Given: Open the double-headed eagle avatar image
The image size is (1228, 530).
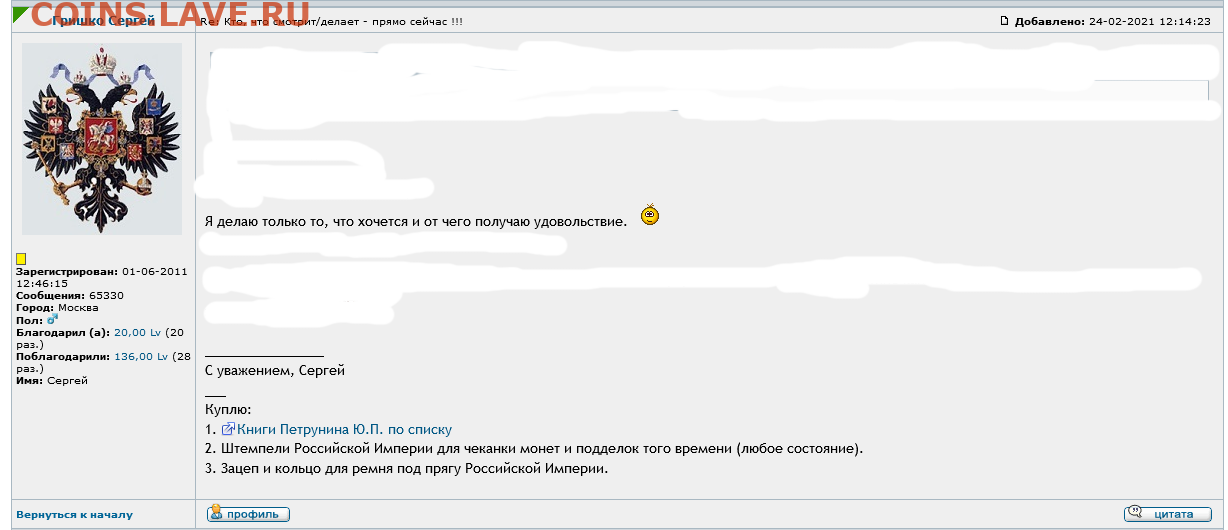Looking at the screenshot, I should [102, 139].
